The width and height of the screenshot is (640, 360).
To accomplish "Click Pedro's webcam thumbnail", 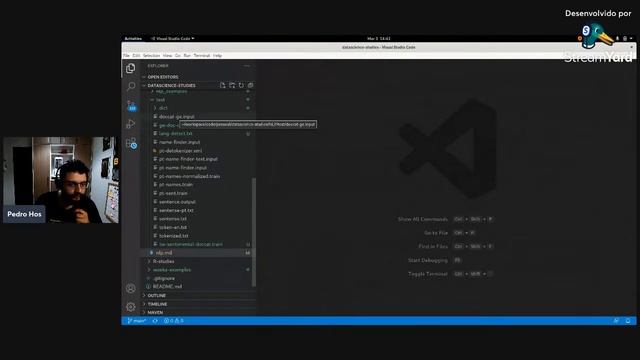I will (x=60, y=180).
